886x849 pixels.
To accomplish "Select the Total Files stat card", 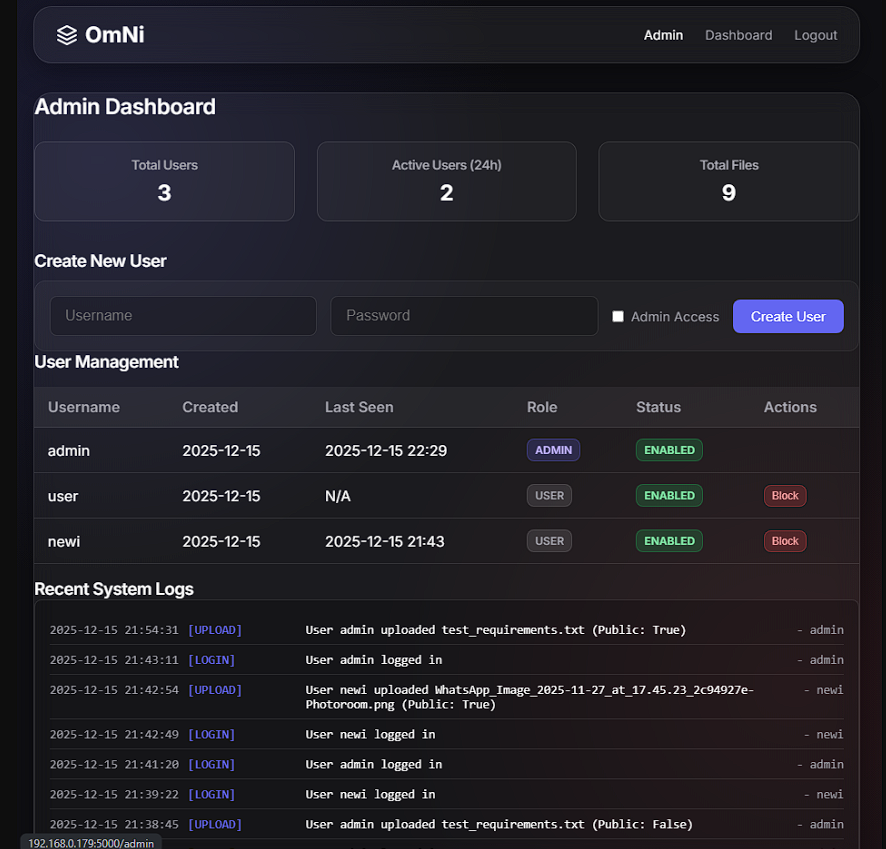I will coord(728,181).
